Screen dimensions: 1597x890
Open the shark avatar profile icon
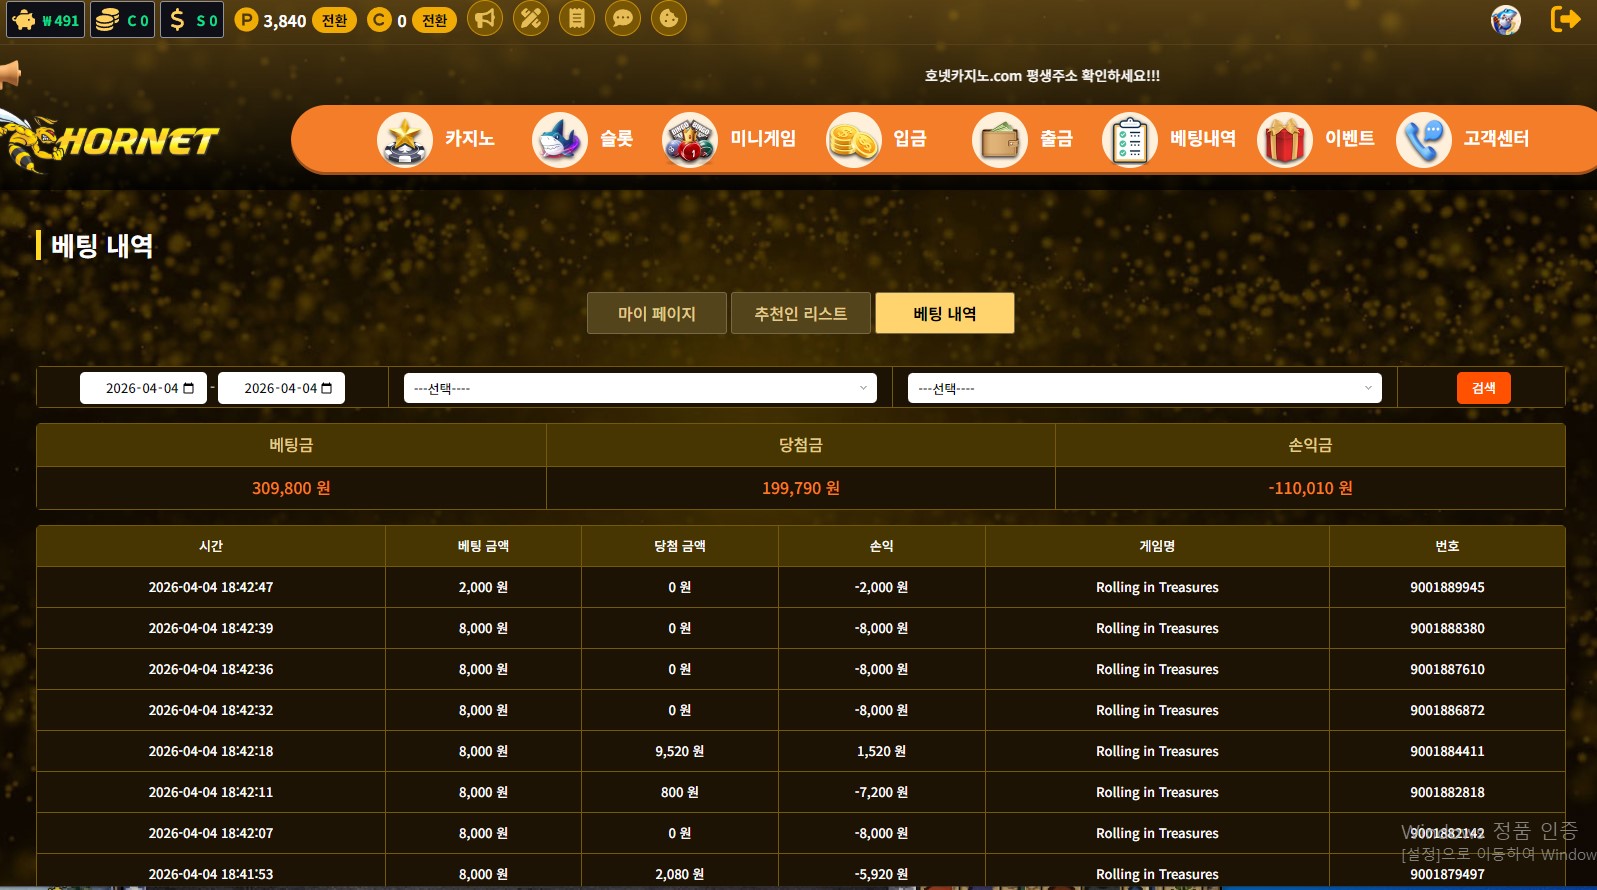pos(1505,20)
